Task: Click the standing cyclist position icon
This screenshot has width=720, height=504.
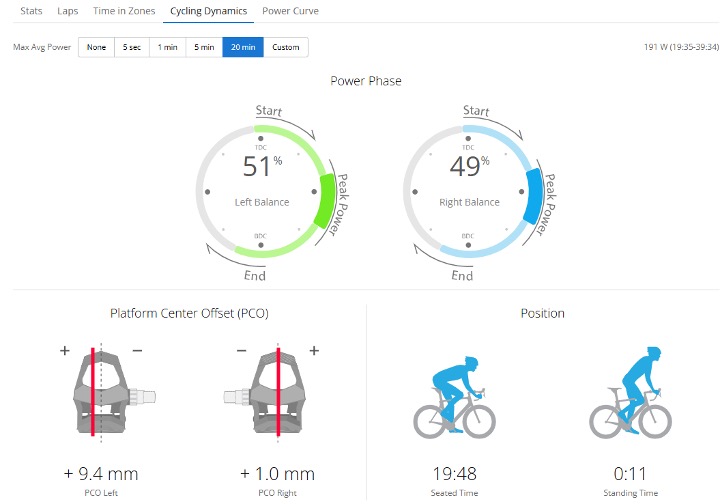Action: [x=629, y=391]
